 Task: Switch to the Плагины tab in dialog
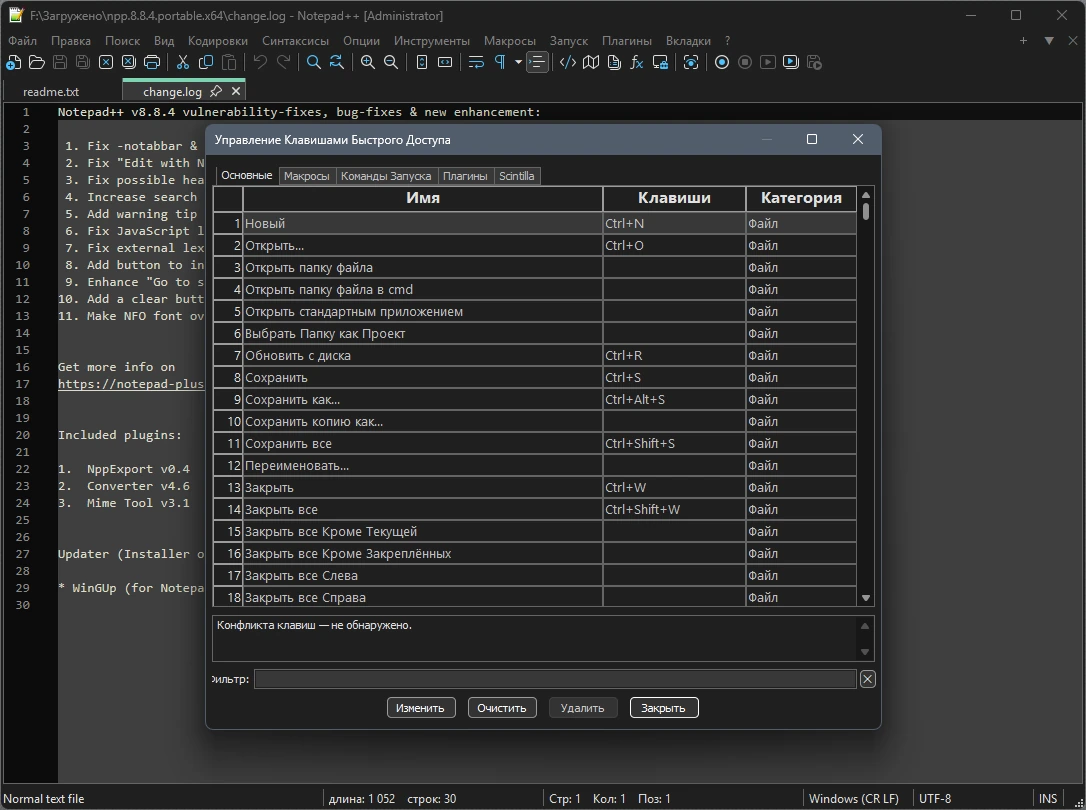click(x=465, y=176)
